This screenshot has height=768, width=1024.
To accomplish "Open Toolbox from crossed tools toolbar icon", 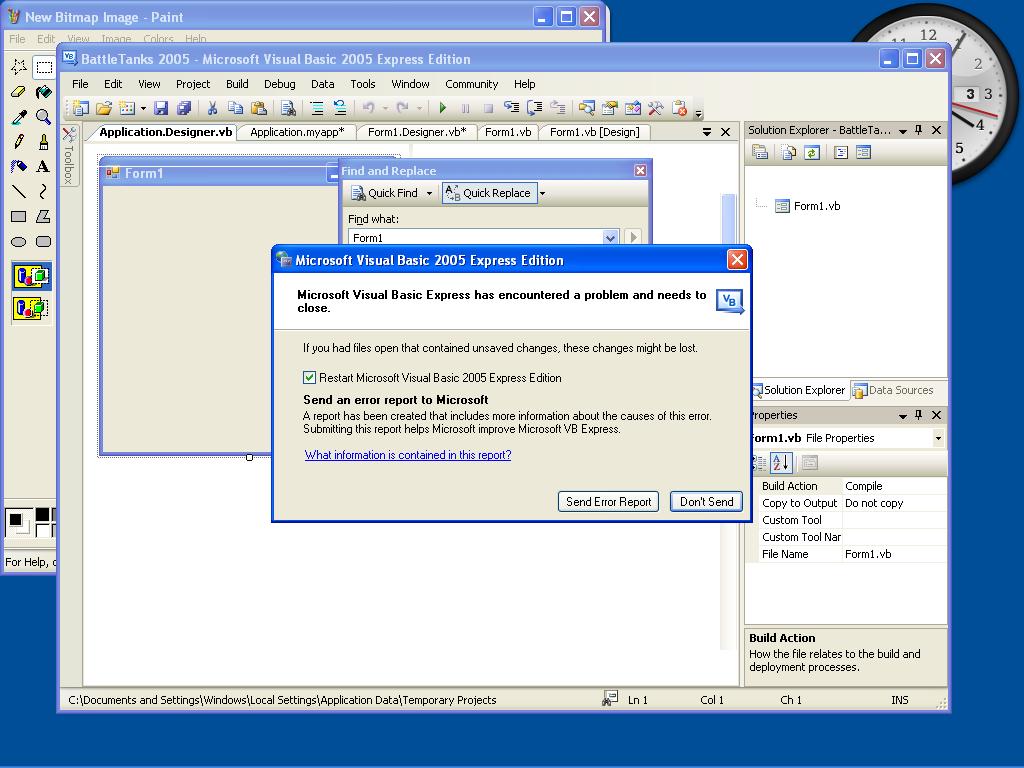I will tap(656, 108).
